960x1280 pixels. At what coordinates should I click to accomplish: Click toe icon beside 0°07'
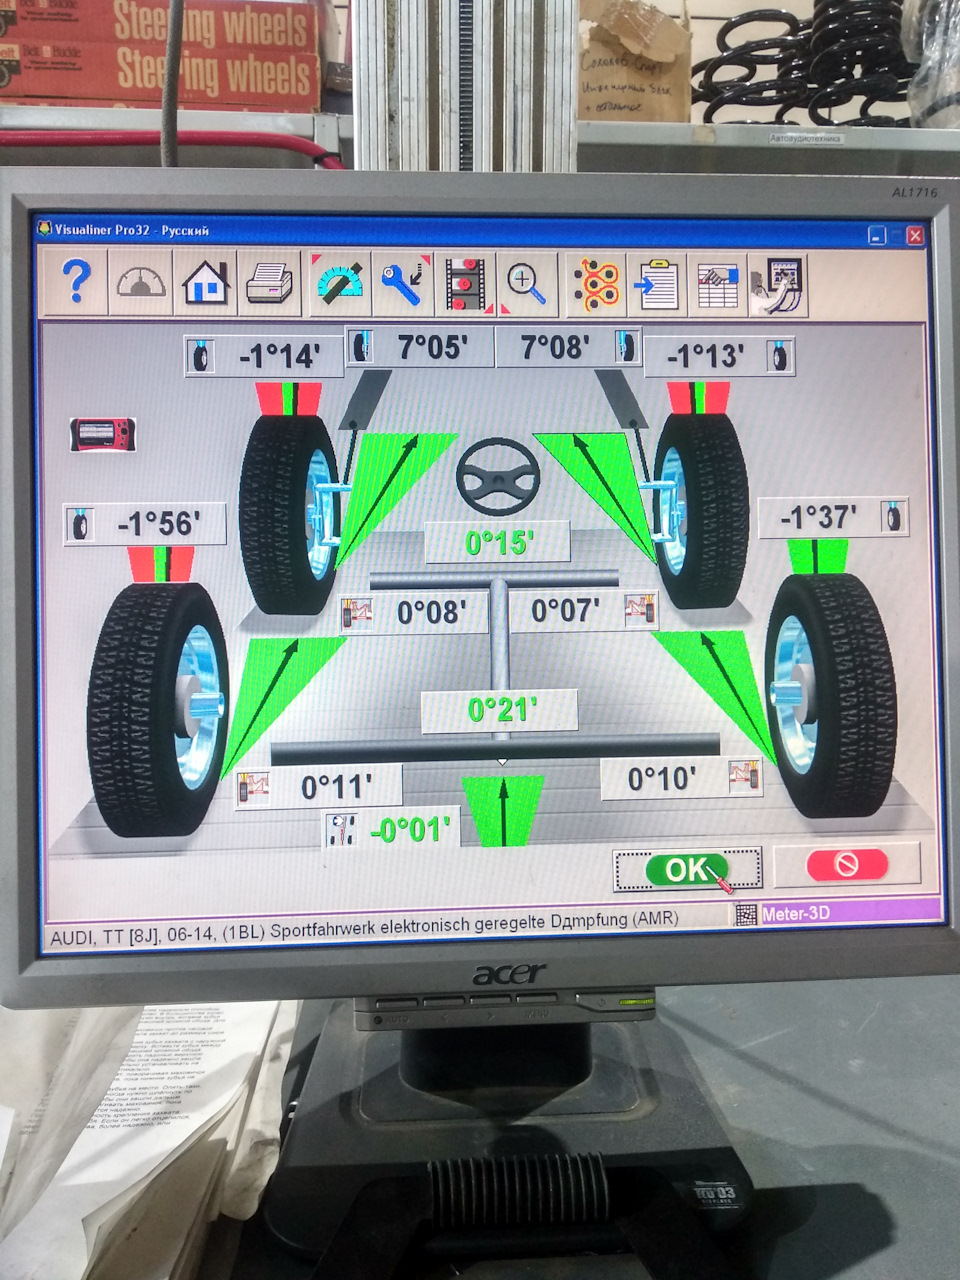pos(641,610)
